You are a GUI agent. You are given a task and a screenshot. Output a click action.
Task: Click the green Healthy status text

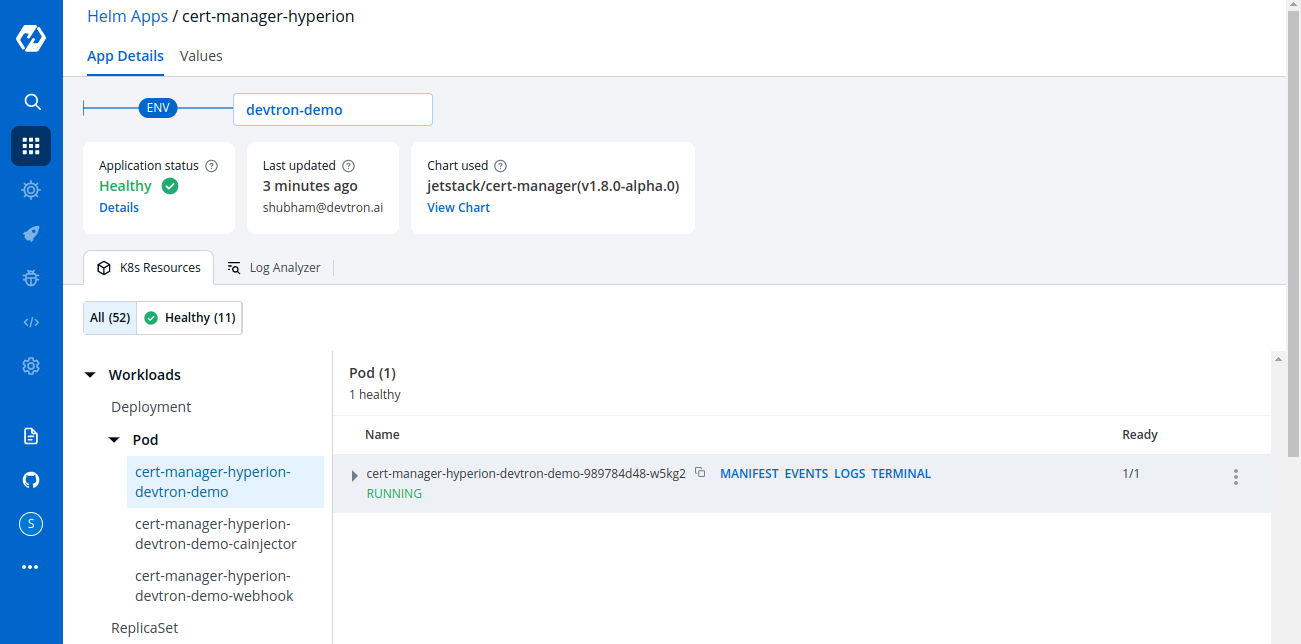[125, 186]
